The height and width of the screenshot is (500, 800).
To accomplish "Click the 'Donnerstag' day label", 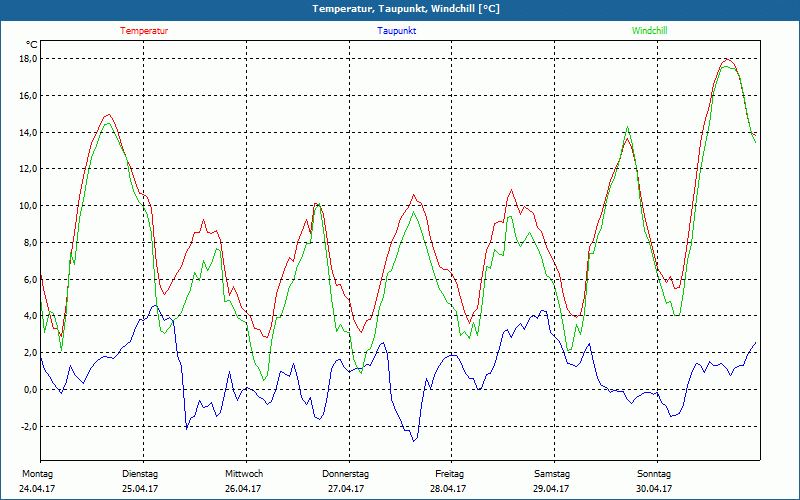I will [x=345, y=474].
